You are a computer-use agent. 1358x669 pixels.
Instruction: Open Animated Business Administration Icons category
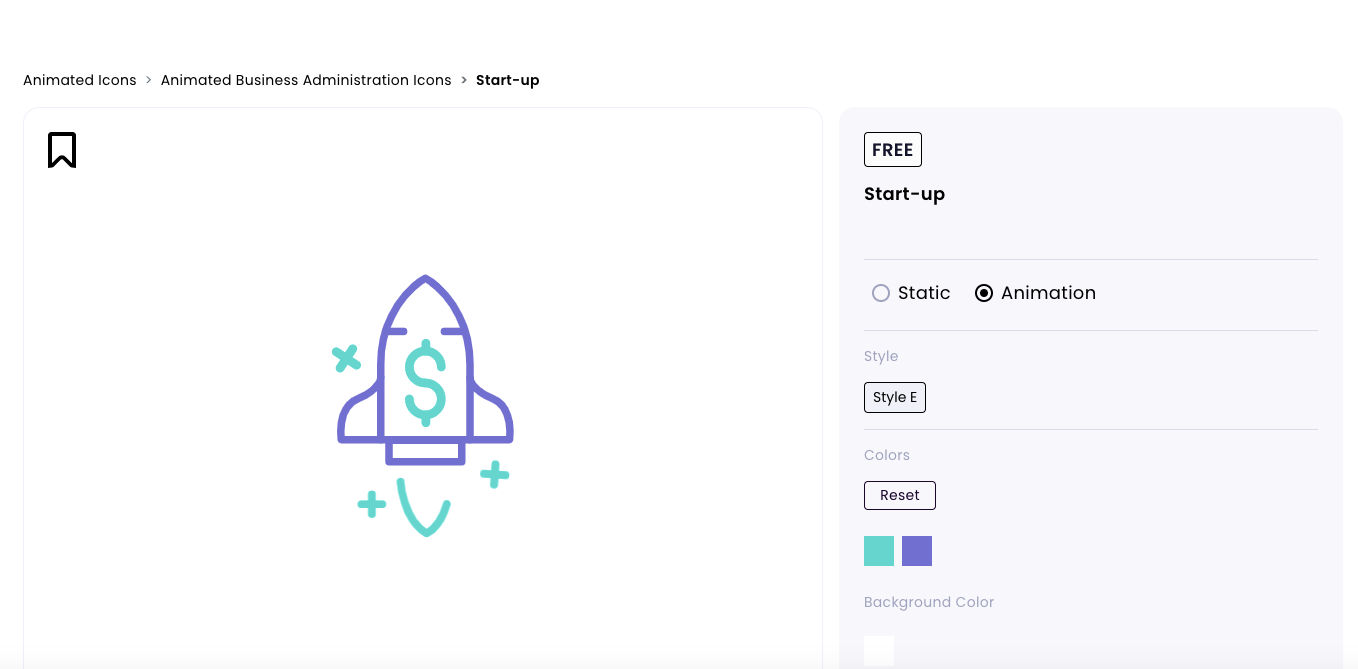(x=306, y=80)
